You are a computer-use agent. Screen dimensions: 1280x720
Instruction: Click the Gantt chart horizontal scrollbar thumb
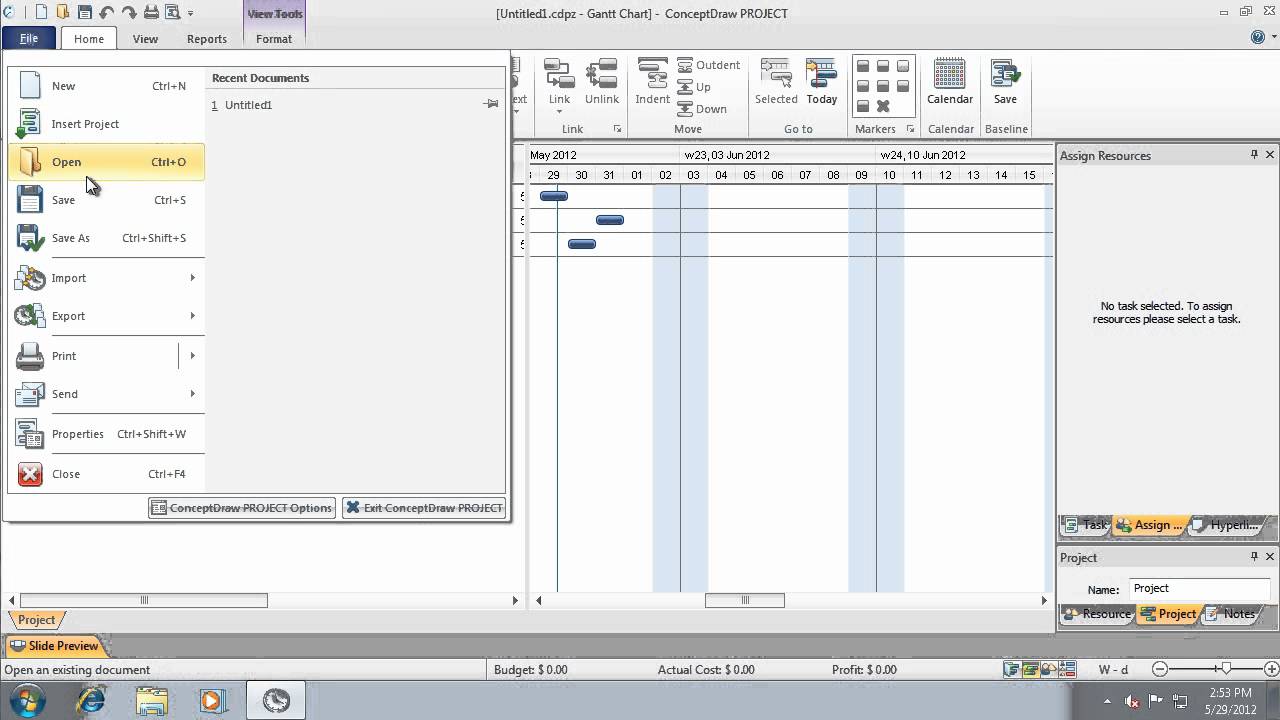pos(745,600)
